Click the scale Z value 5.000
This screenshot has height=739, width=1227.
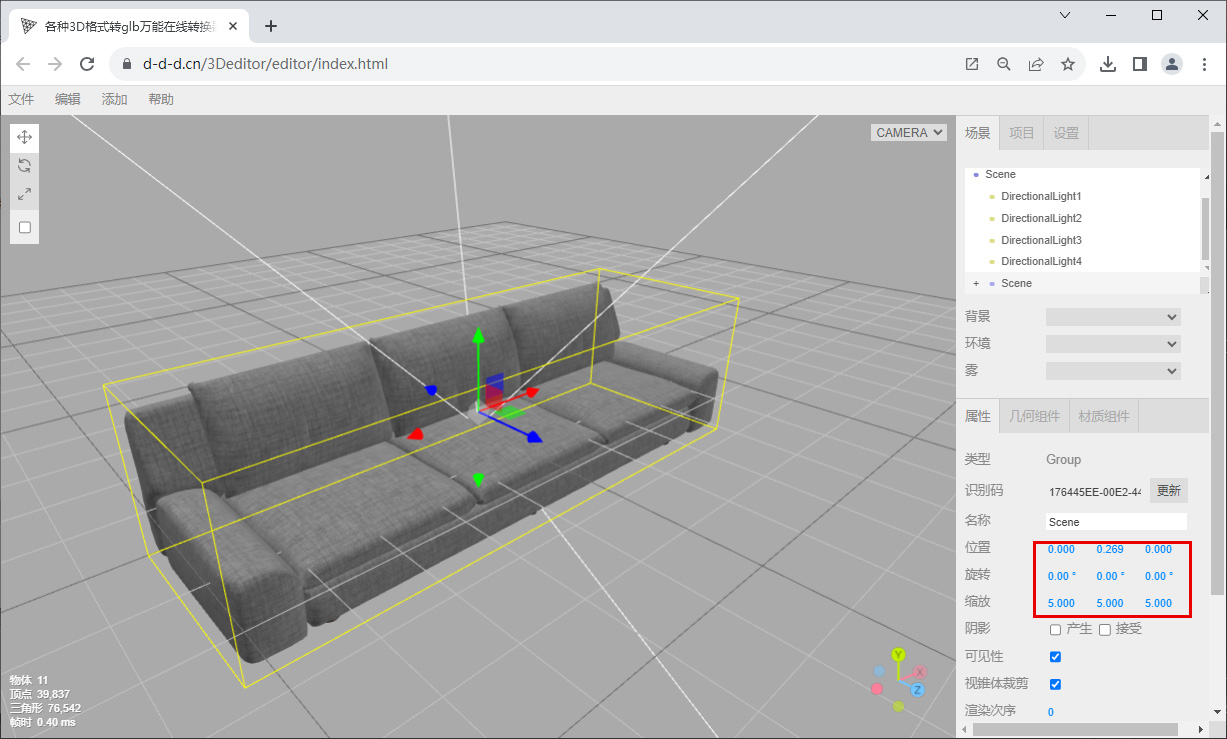coord(1158,603)
